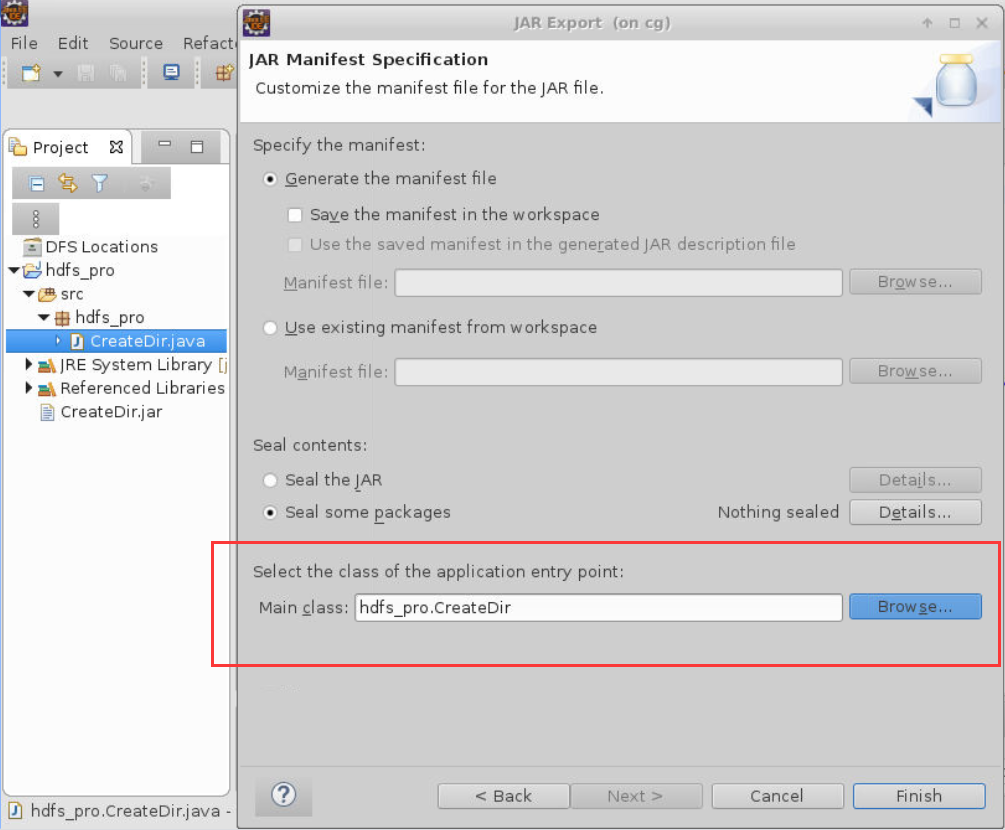Select CreateDir.jar file in the tree

click(x=111, y=411)
